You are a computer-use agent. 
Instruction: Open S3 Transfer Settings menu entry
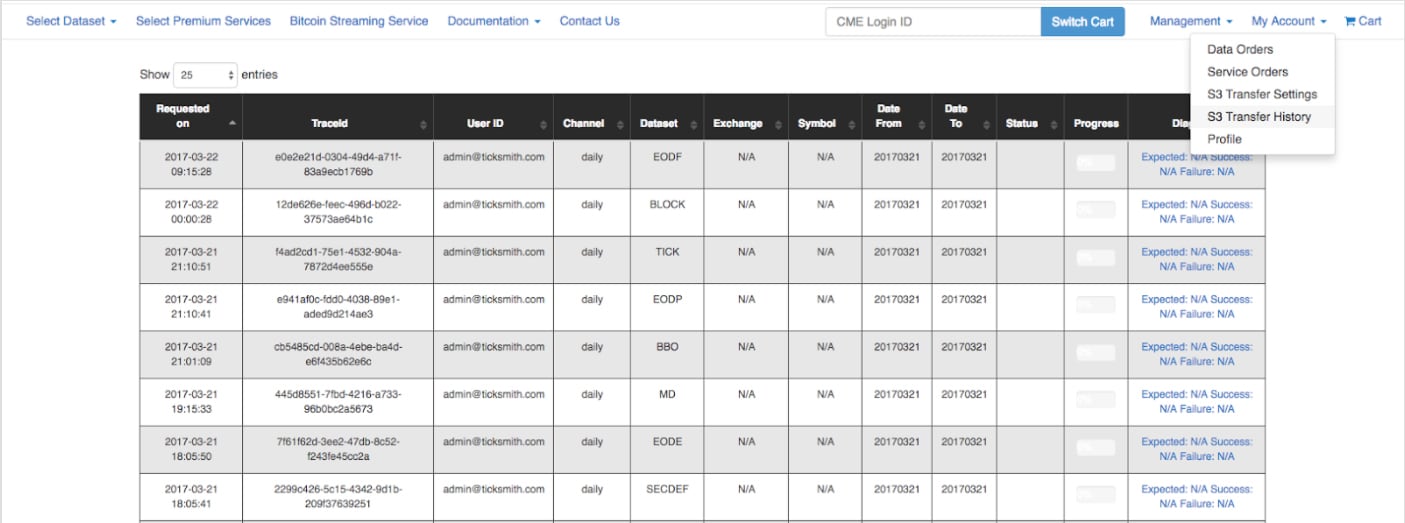(1262, 94)
